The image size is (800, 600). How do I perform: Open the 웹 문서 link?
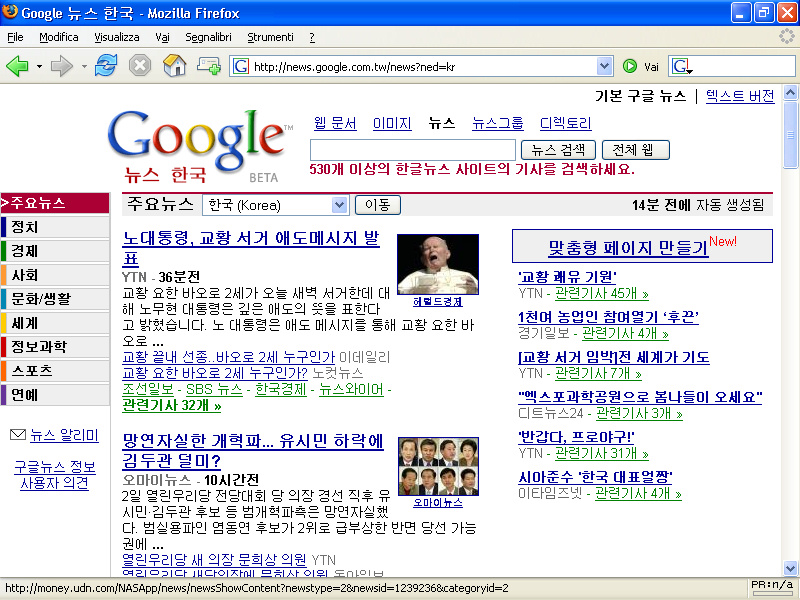point(335,123)
